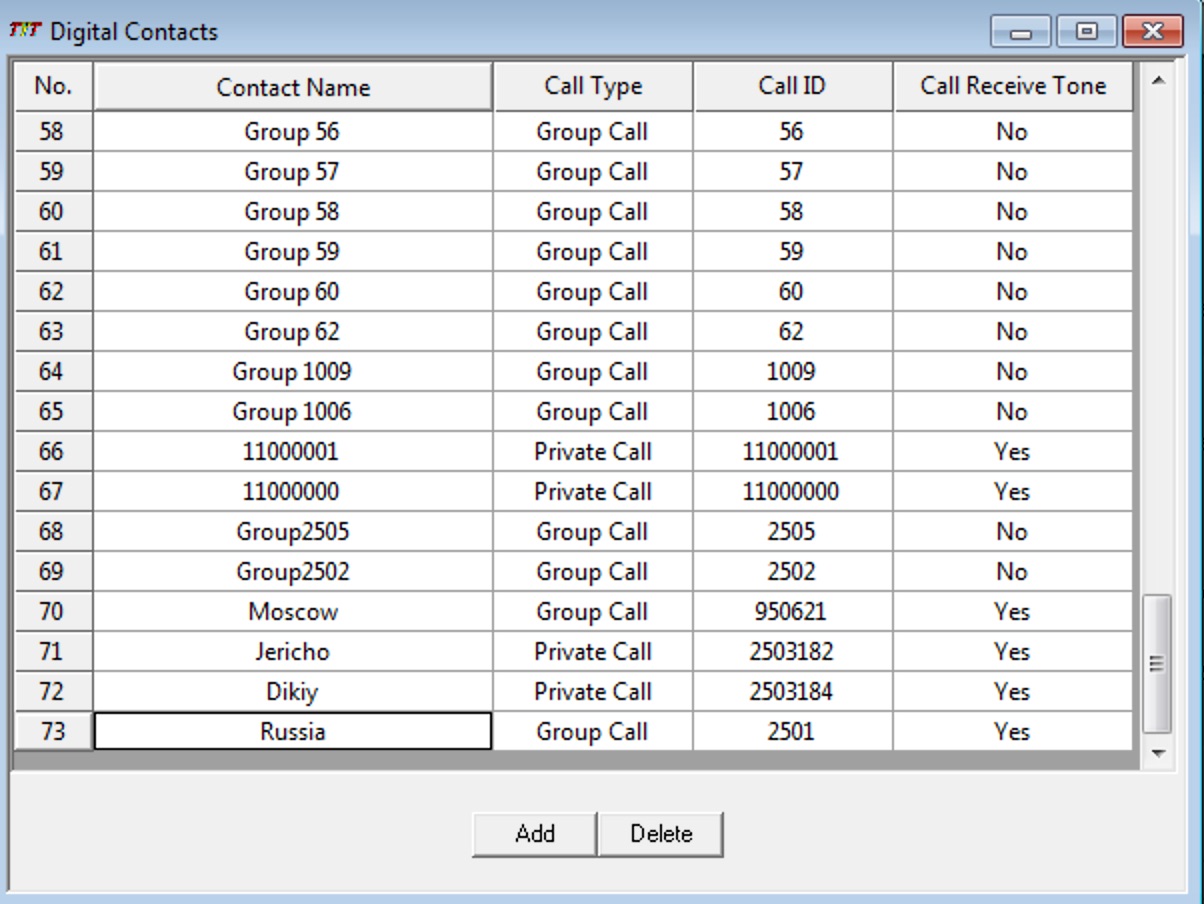1204x904 pixels.
Task: Select the contact name Group 1009
Action: pyautogui.click(x=293, y=371)
